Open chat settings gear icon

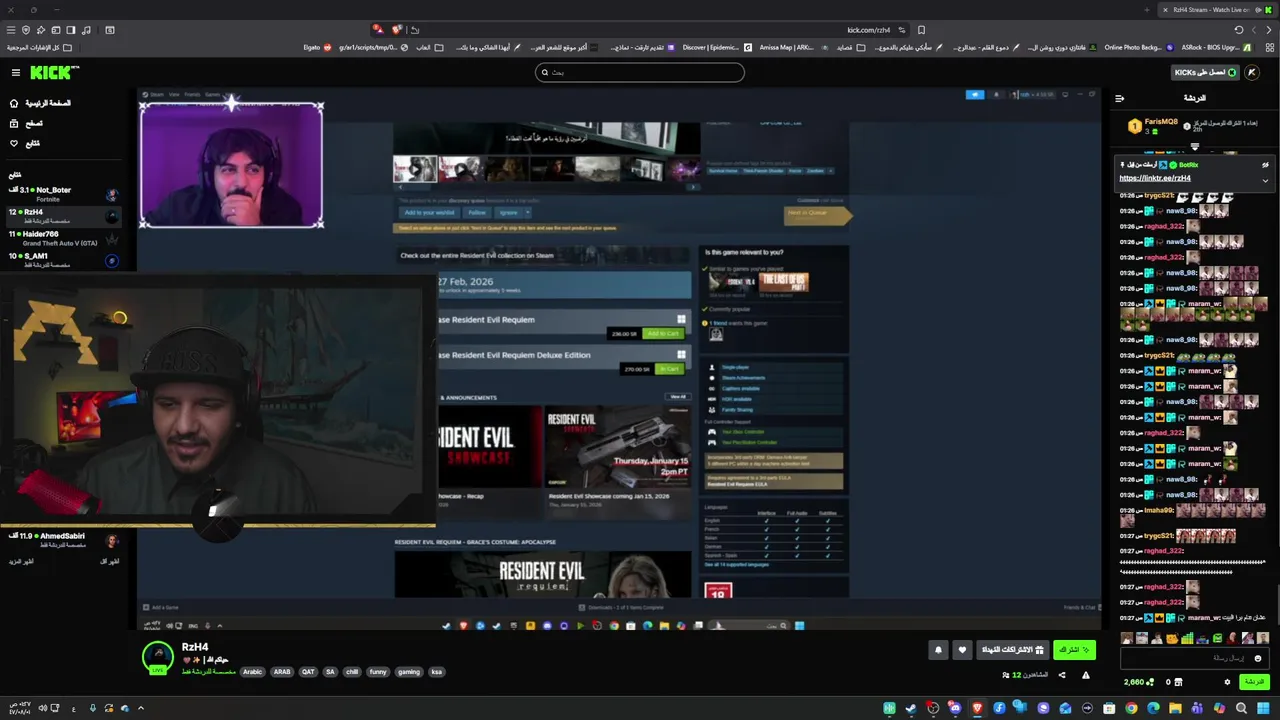pos(1227,682)
